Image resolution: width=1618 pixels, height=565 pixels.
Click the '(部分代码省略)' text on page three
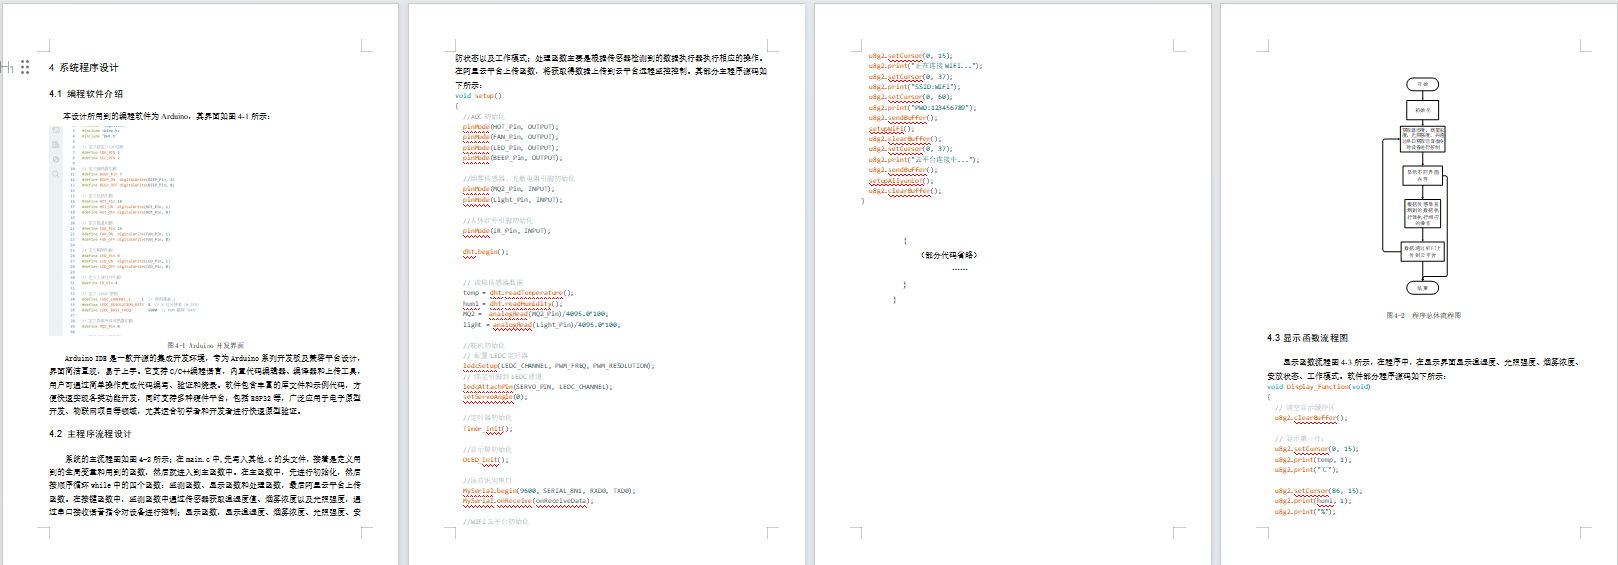(948, 255)
